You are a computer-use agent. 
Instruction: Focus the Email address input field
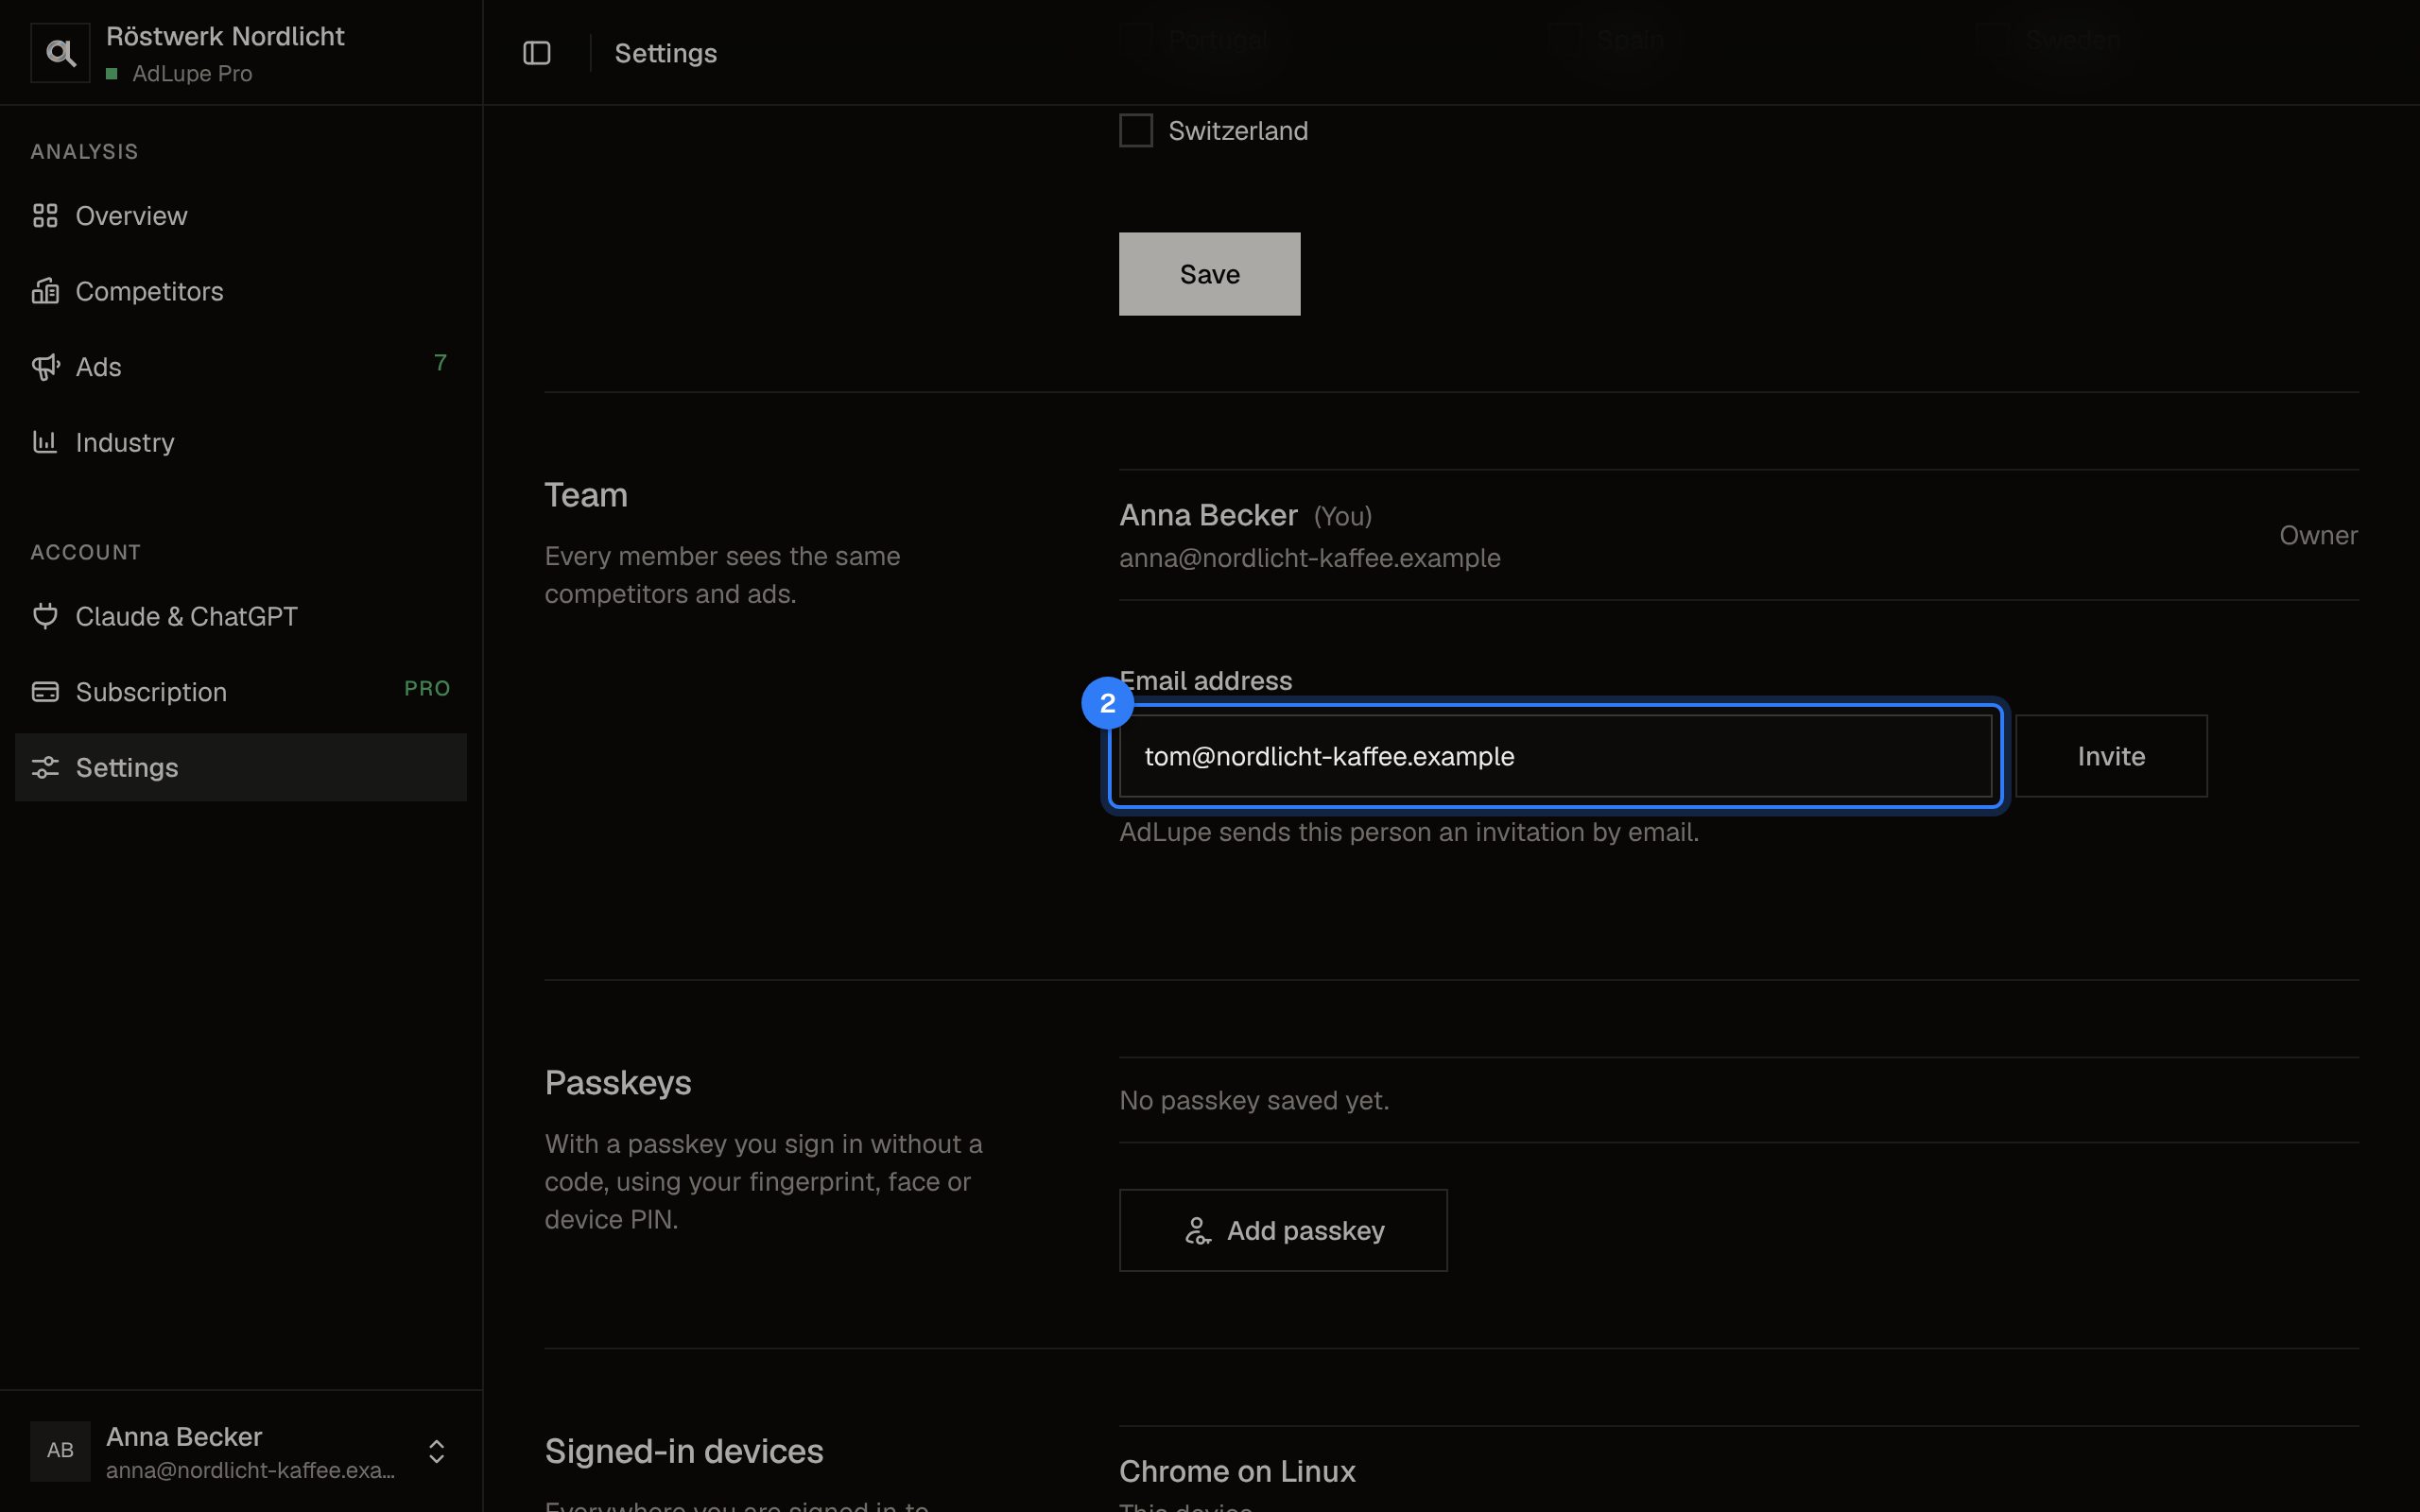point(1555,756)
